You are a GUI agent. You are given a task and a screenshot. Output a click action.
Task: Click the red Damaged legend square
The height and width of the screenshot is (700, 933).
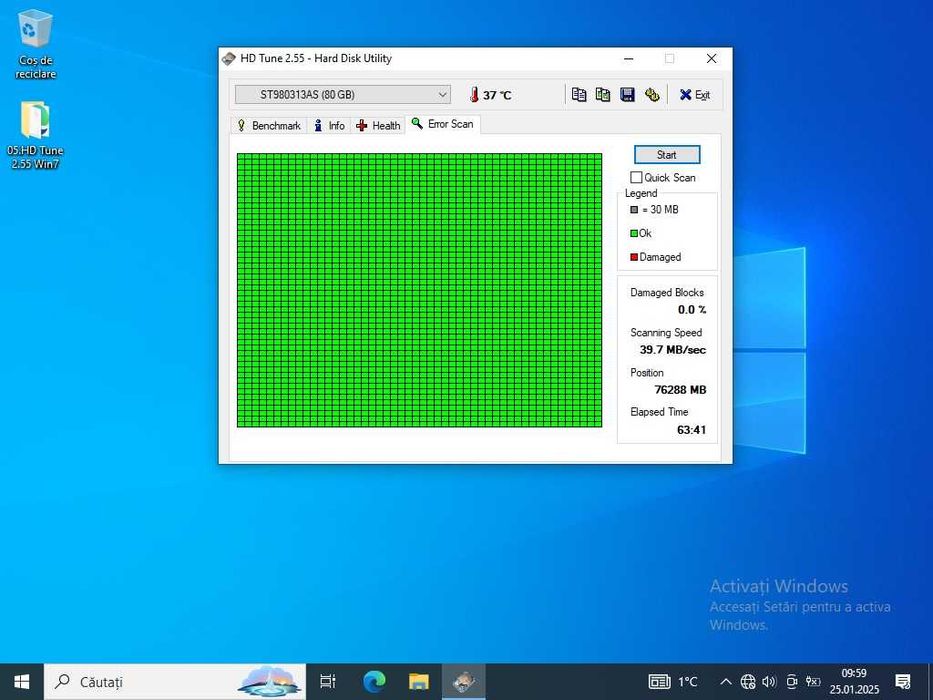634,257
